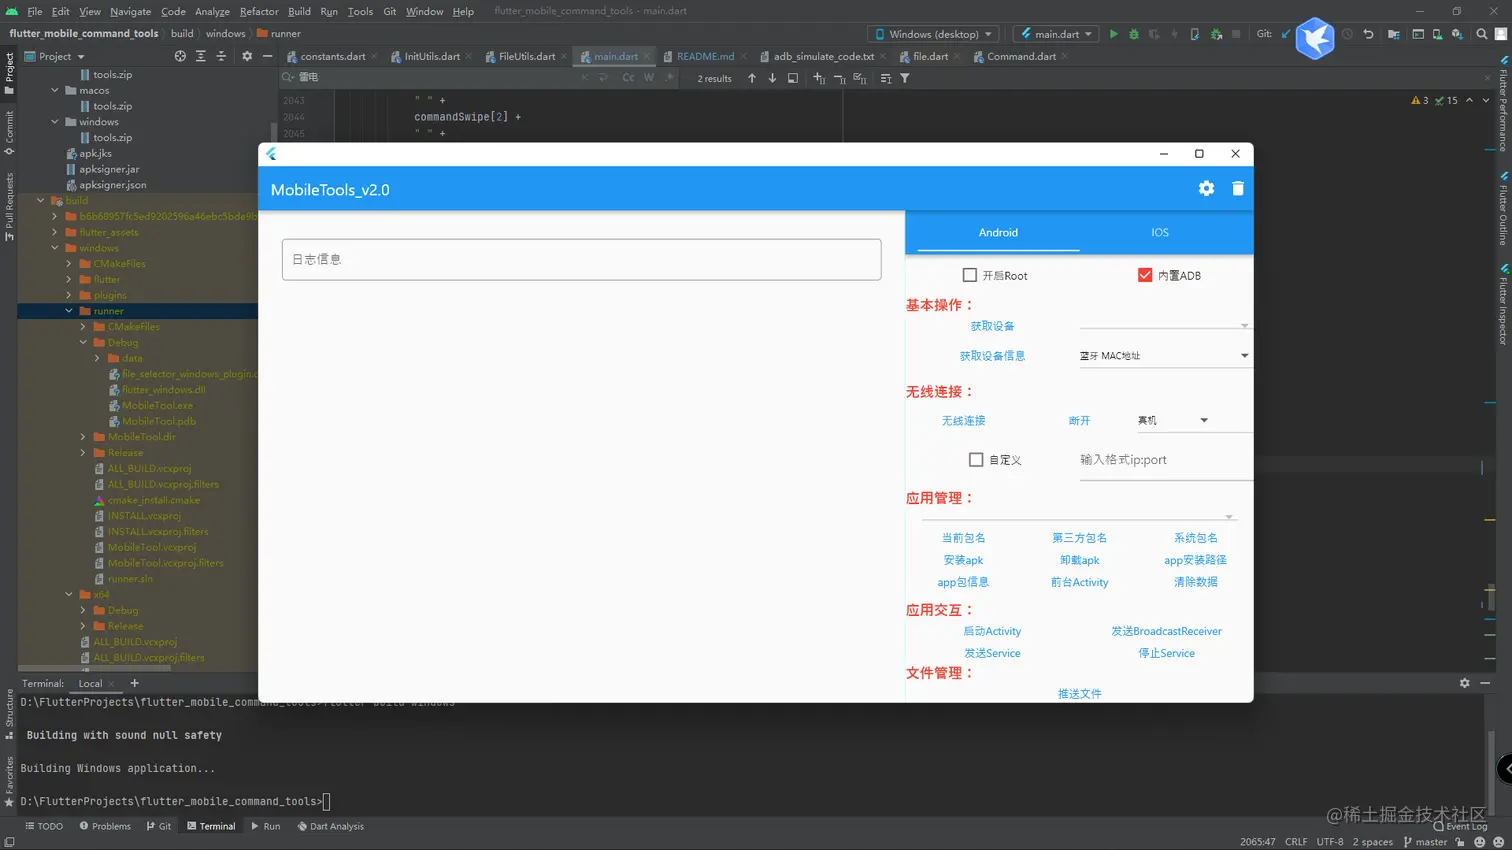The height and width of the screenshot is (850, 1512).
Task: Switch to the IOS tab
Action: [1160, 232]
